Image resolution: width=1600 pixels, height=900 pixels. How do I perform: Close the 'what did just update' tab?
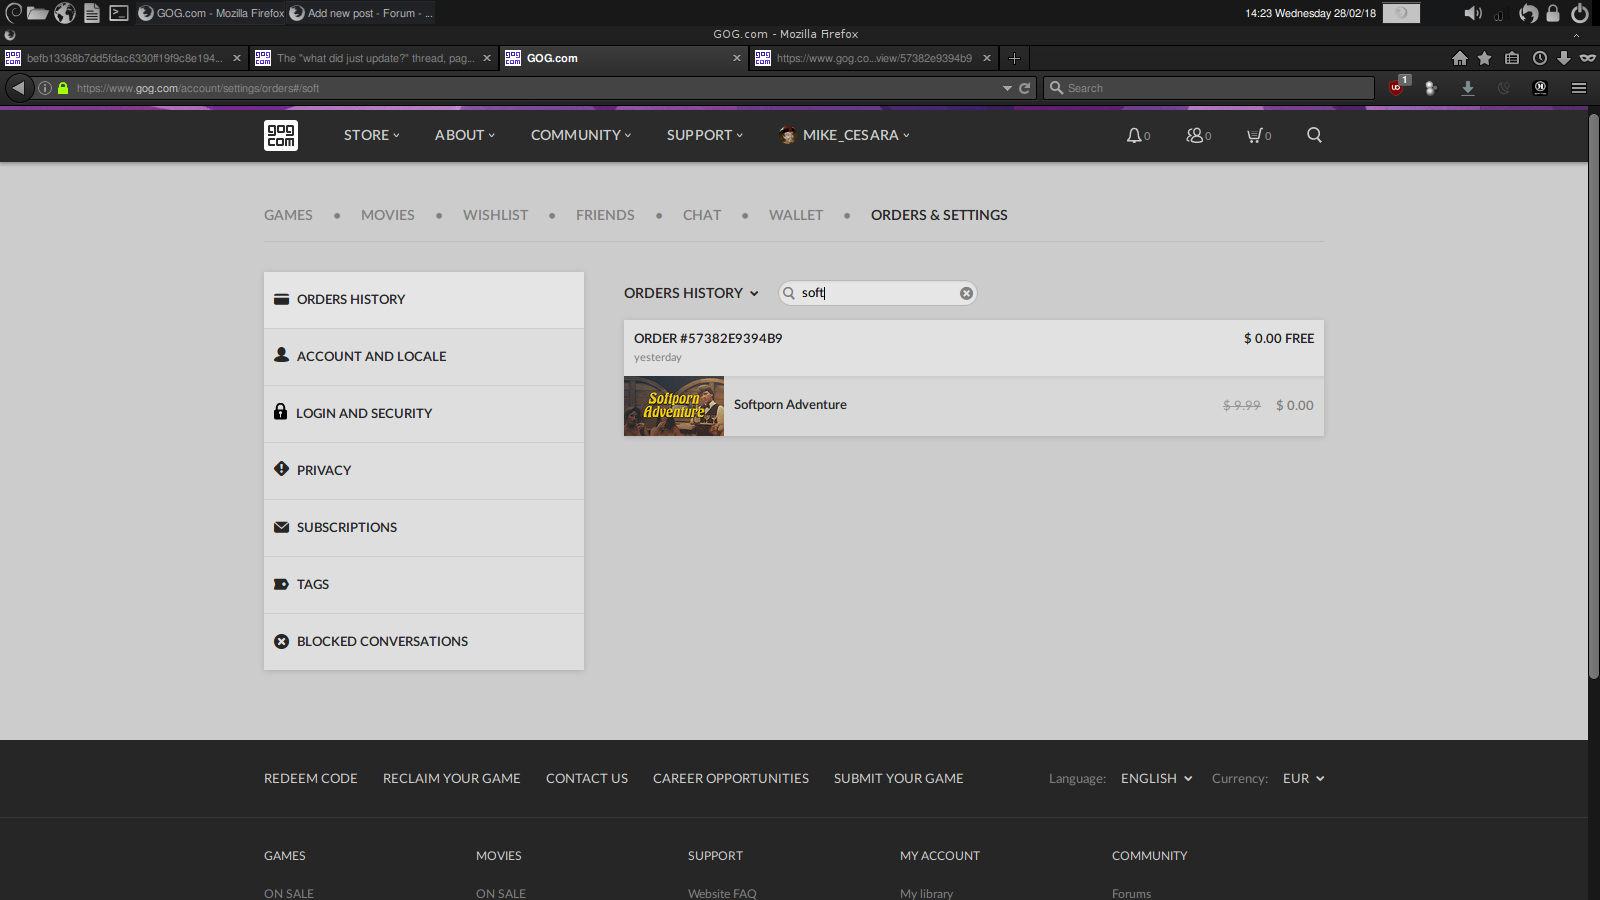coord(487,58)
